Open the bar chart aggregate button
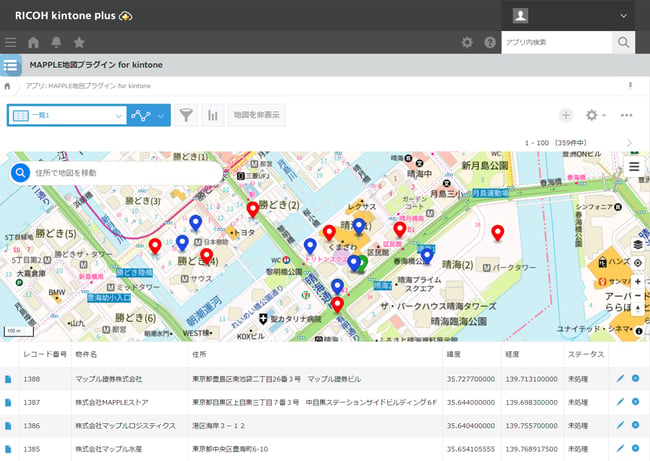The image size is (650, 461). (x=213, y=115)
